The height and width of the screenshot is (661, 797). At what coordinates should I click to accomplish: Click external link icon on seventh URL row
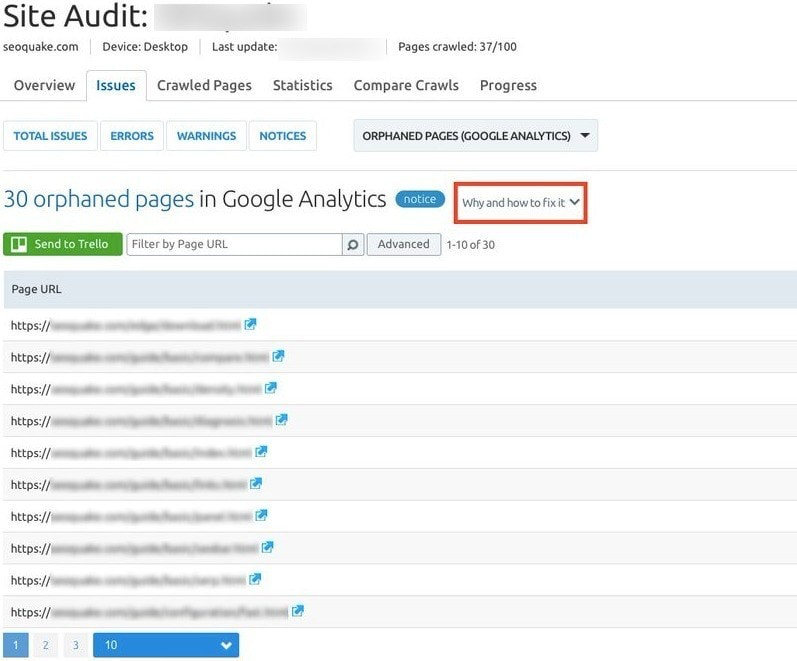click(261, 516)
